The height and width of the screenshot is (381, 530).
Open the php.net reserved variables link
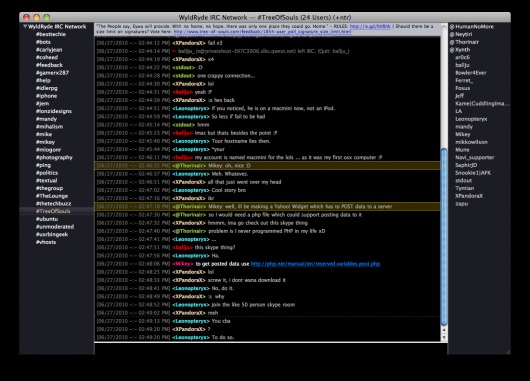point(315,264)
